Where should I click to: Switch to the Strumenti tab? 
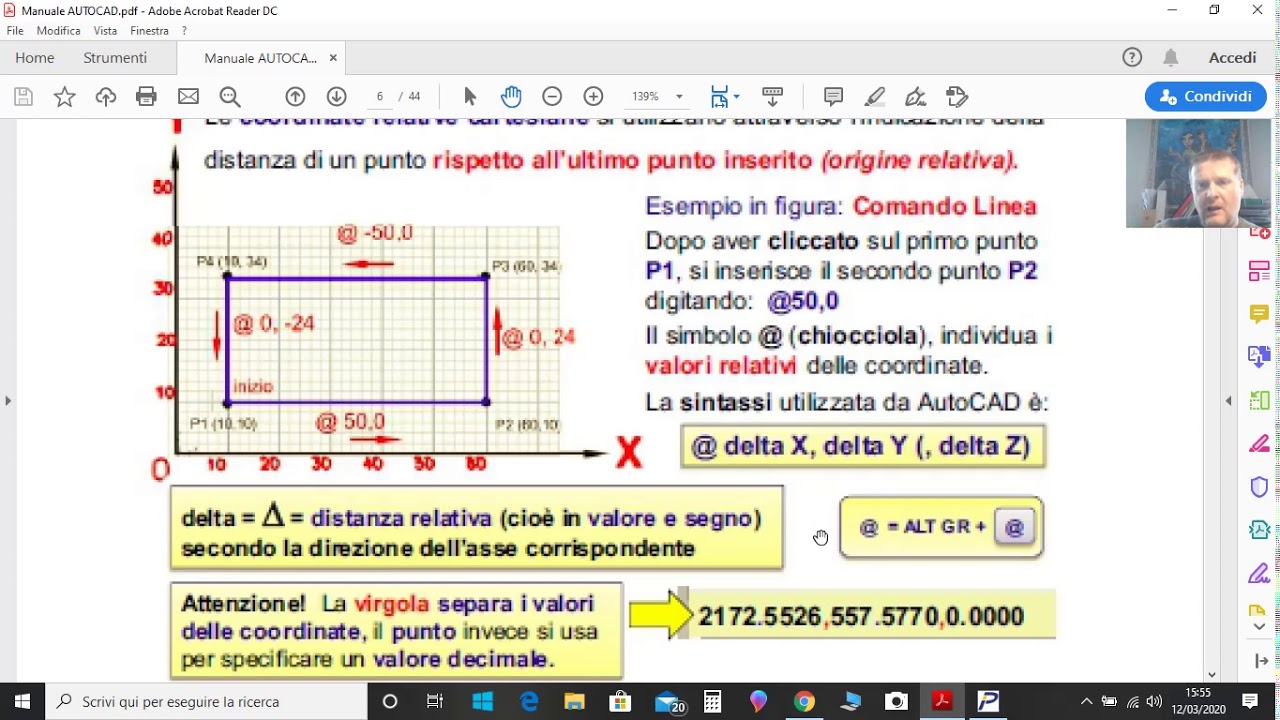[x=115, y=58]
